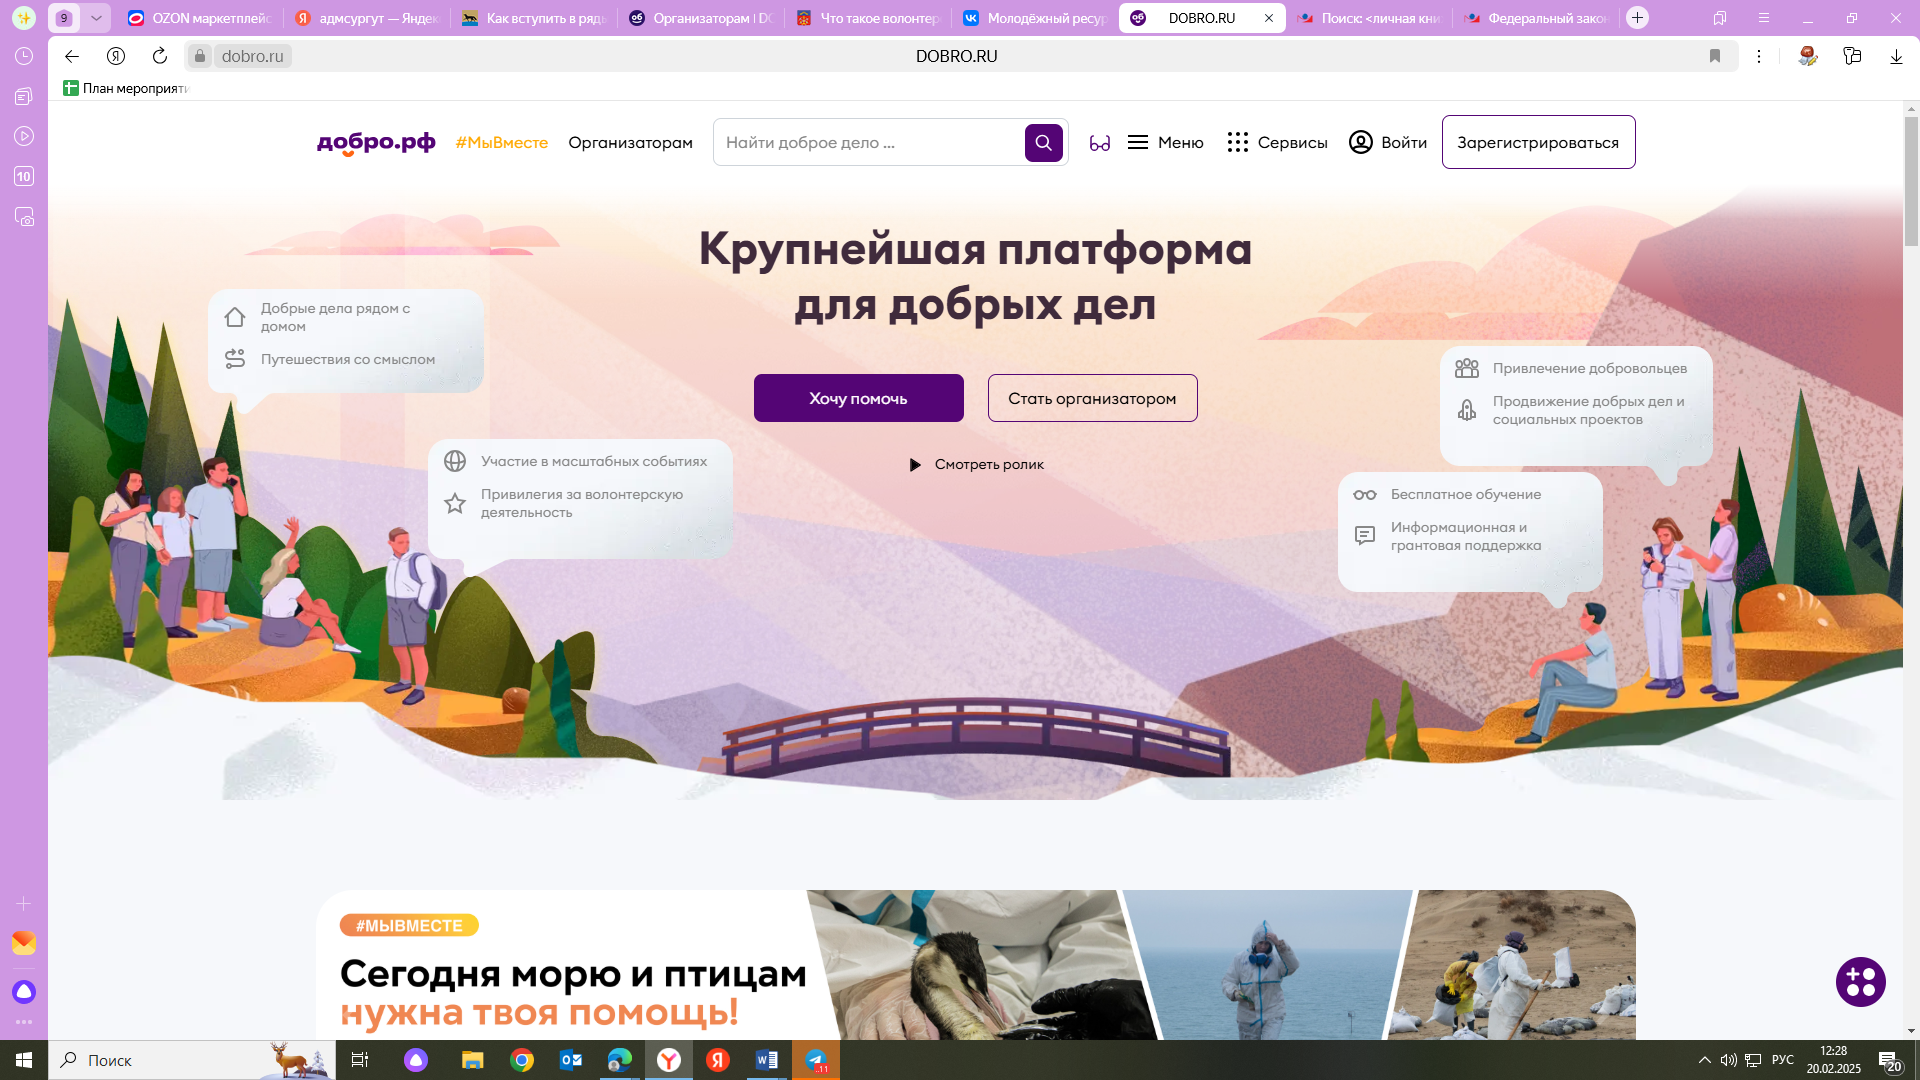Open the #МыВместе menu item
The width and height of the screenshot is (1920, 1080).
pos(502,143)
